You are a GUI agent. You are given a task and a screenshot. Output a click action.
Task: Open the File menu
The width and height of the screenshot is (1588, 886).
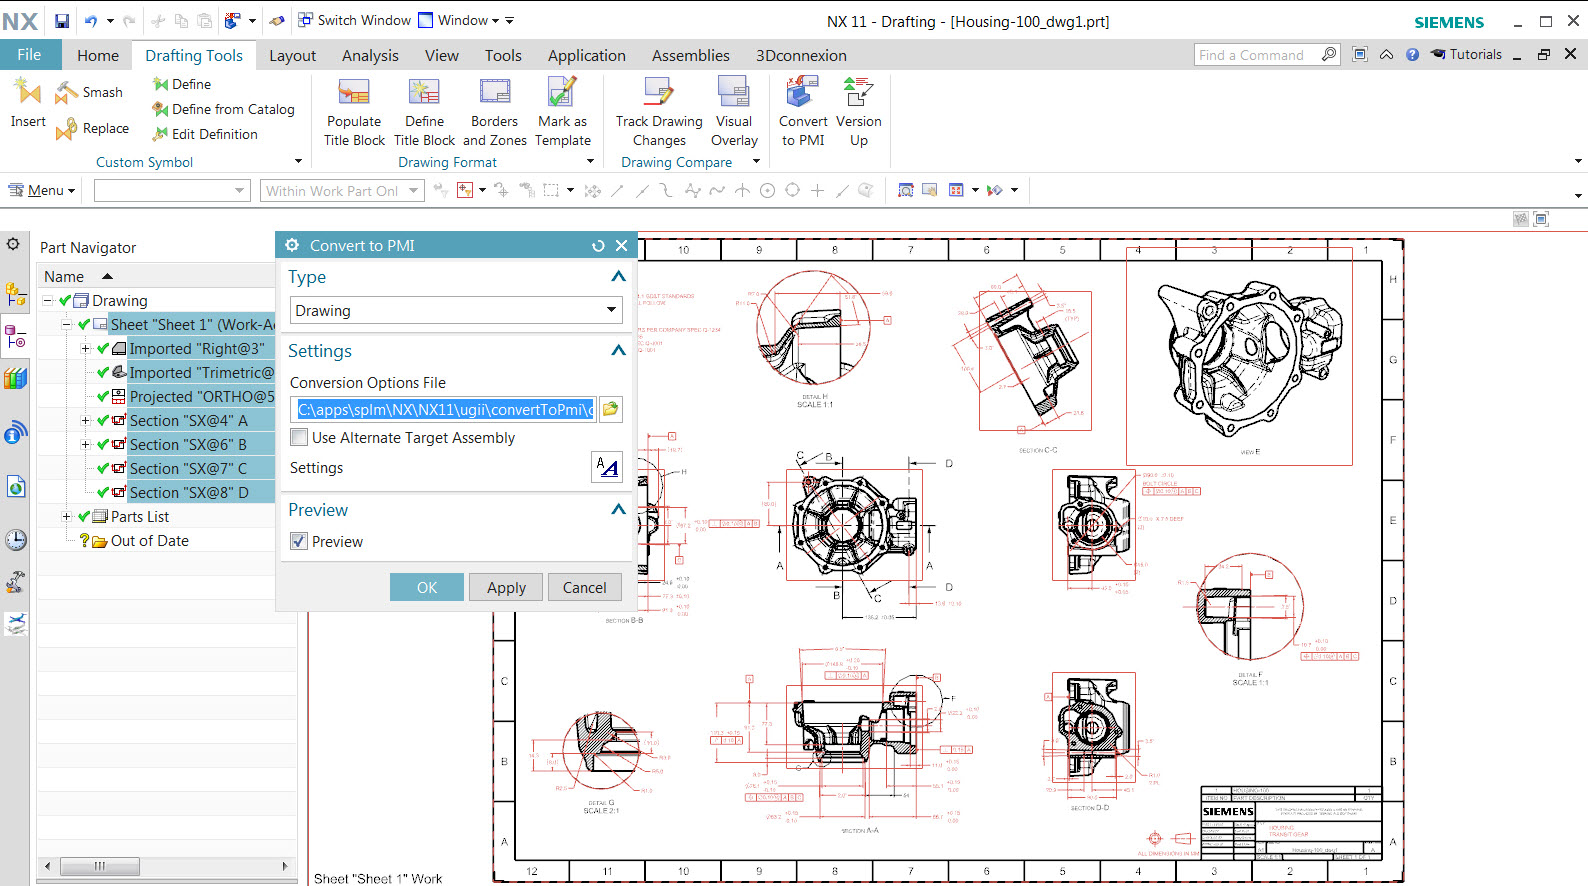(29, 55)
